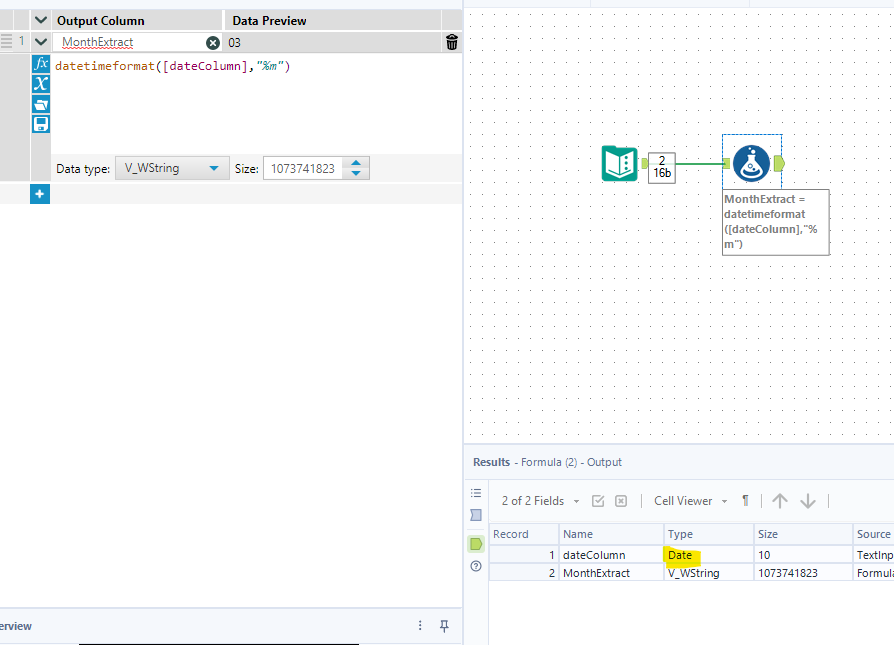Increase Size using the stepper up arrow

click(x=356, y=163)
